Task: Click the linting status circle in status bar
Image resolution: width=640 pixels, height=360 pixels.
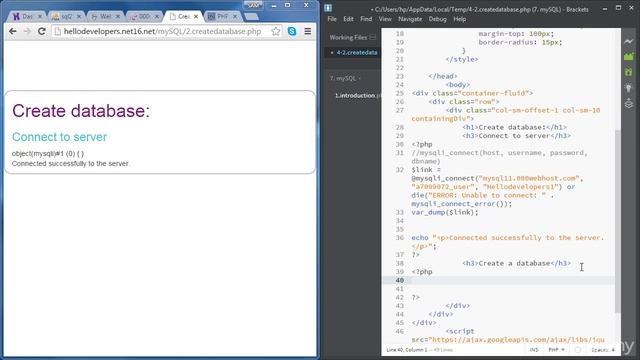Action: point(578,350)
